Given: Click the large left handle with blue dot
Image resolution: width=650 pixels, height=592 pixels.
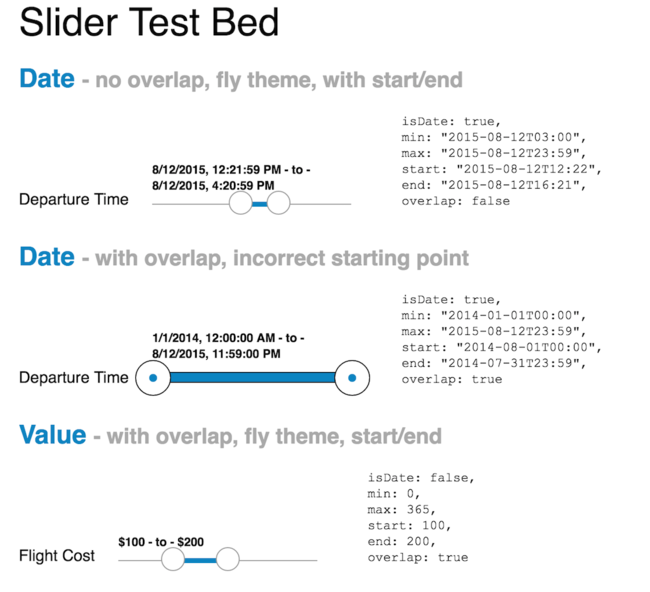Looking at the screenshot, I should (152, 377).
